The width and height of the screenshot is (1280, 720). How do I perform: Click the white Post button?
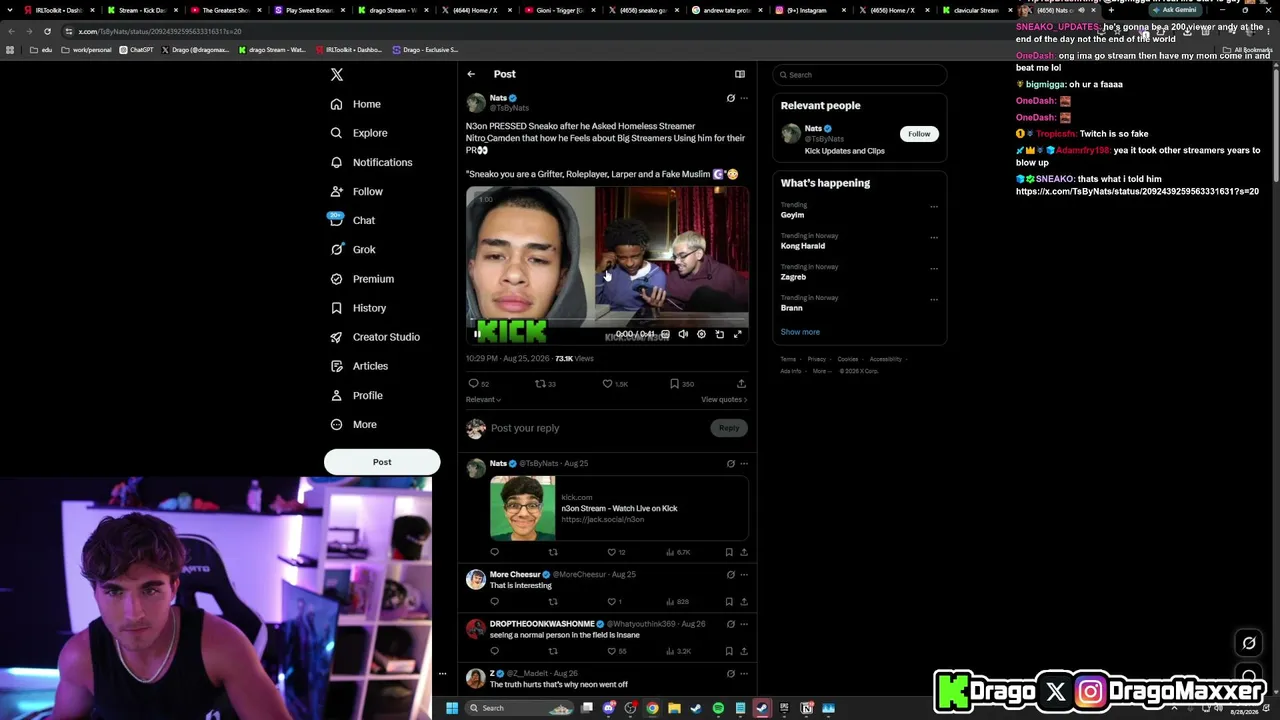[382, 462]
